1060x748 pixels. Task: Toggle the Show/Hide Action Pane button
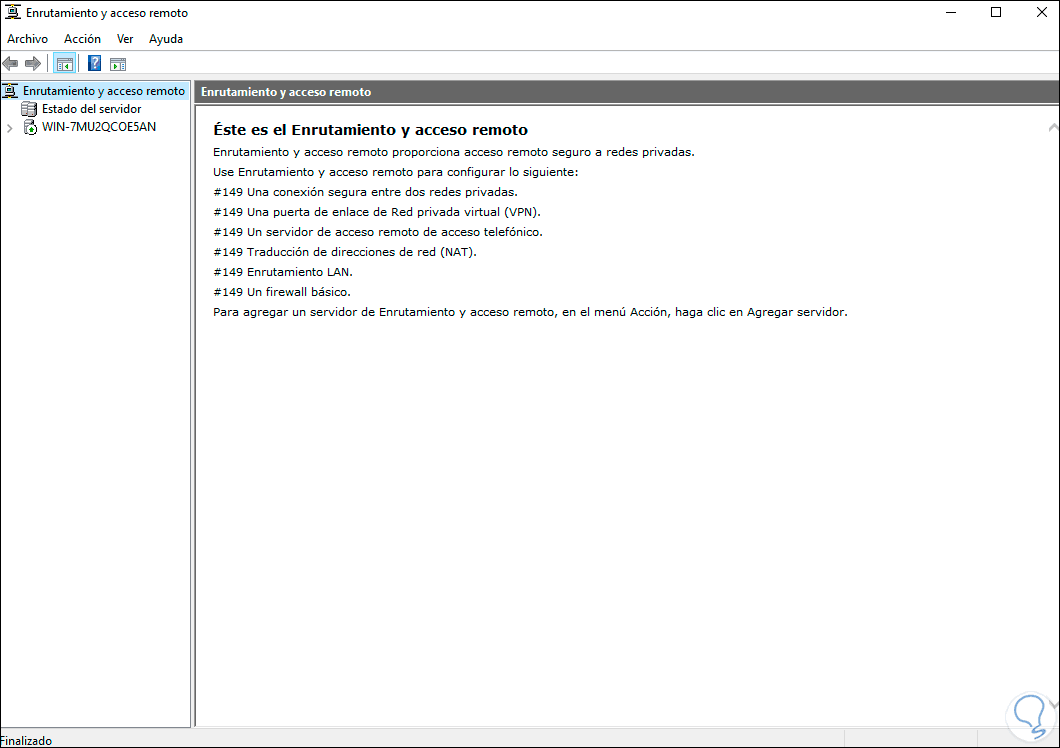[x=118, y=64]
